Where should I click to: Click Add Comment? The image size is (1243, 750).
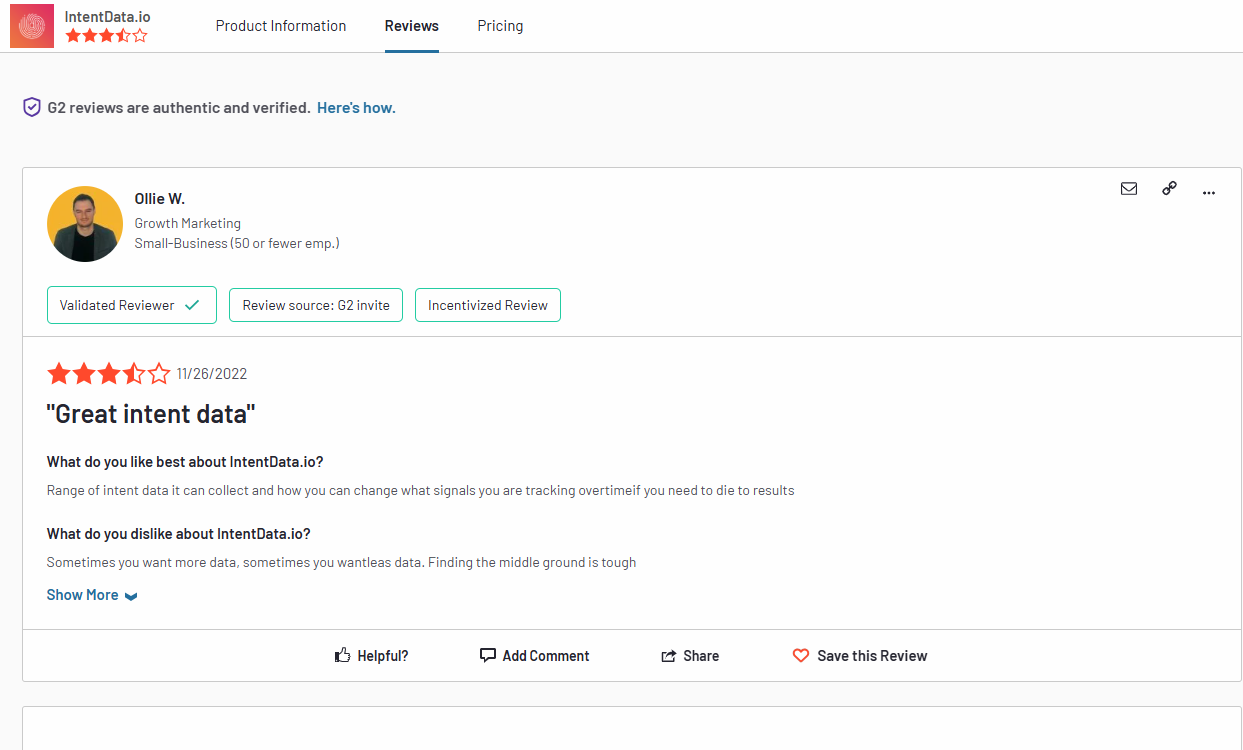click(535, 656)
